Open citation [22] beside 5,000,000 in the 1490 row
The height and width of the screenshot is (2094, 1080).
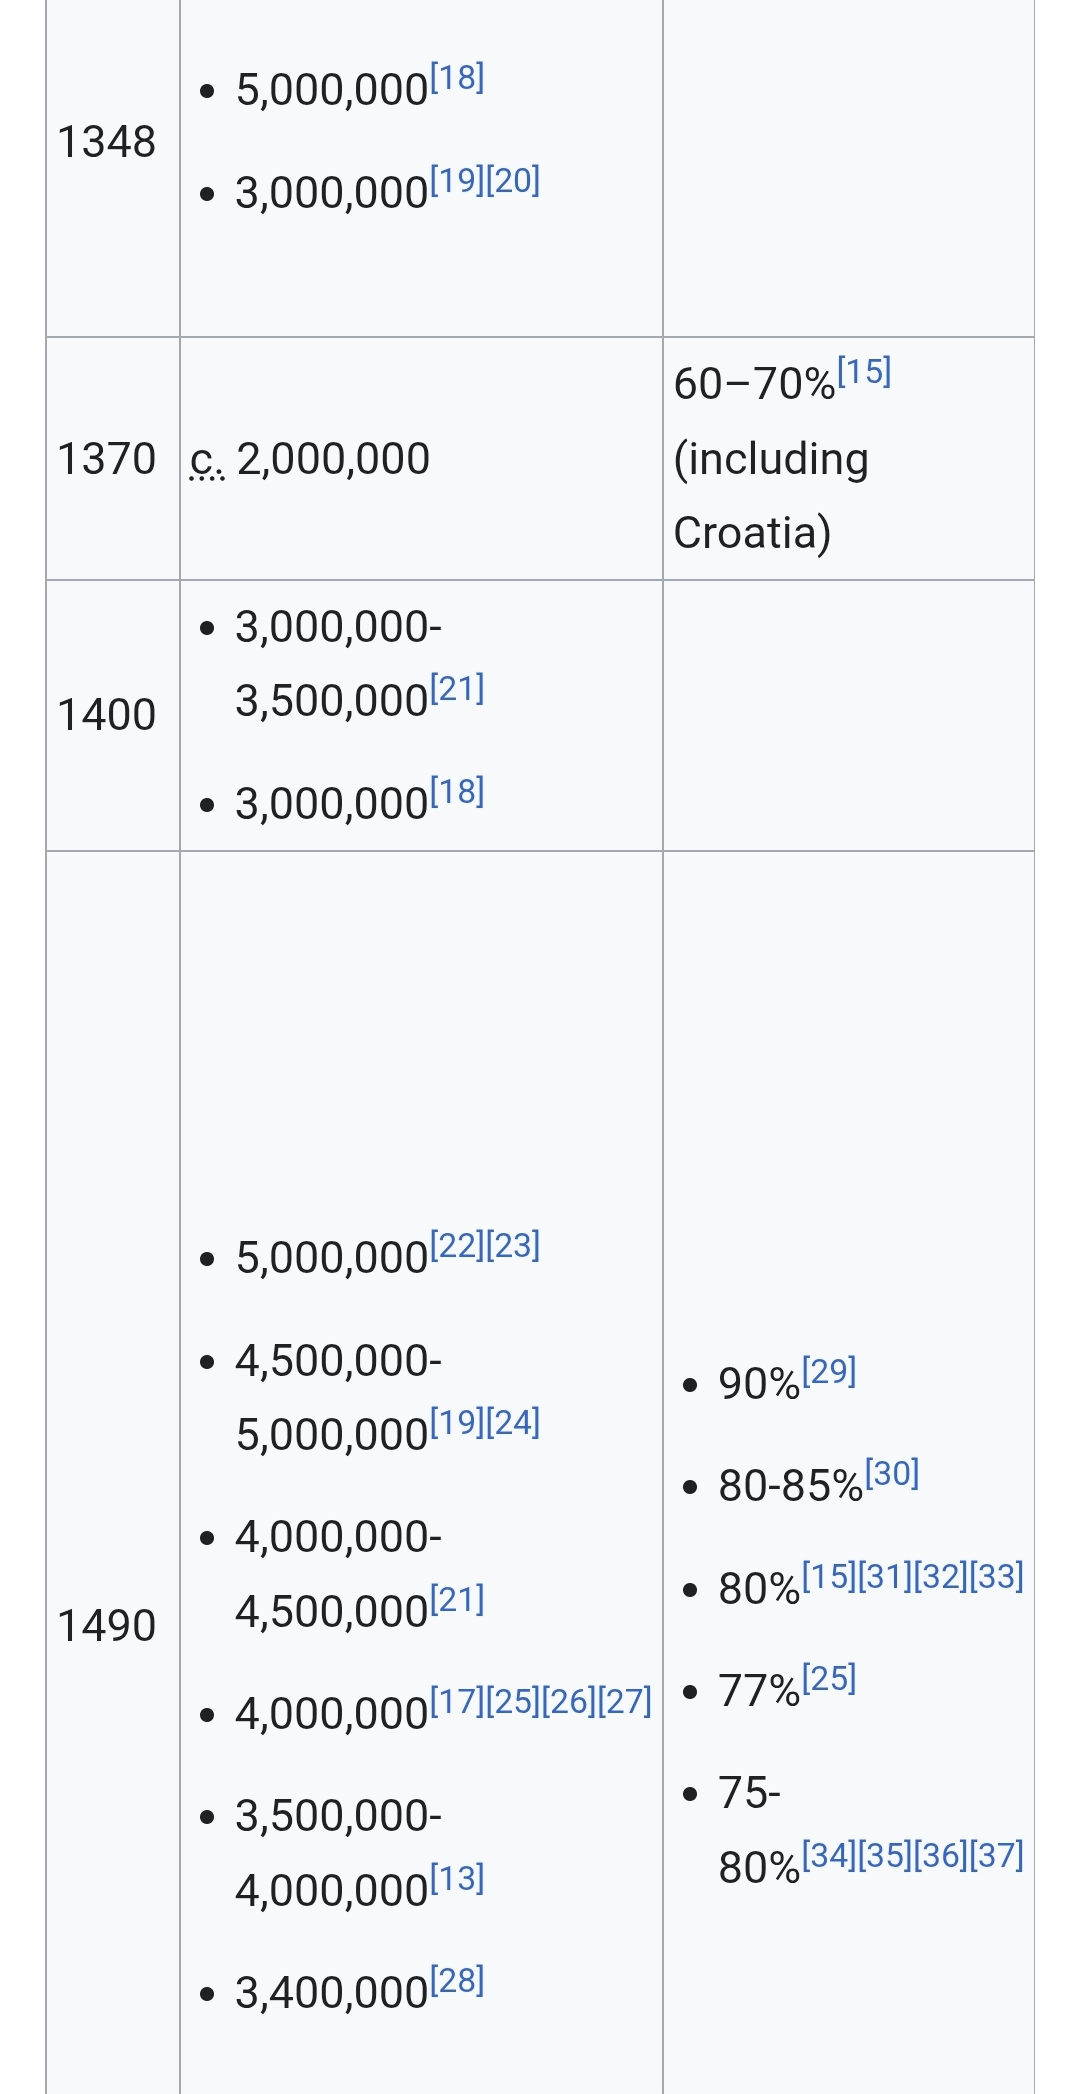pyautogui.click(x=457, y=1246)
